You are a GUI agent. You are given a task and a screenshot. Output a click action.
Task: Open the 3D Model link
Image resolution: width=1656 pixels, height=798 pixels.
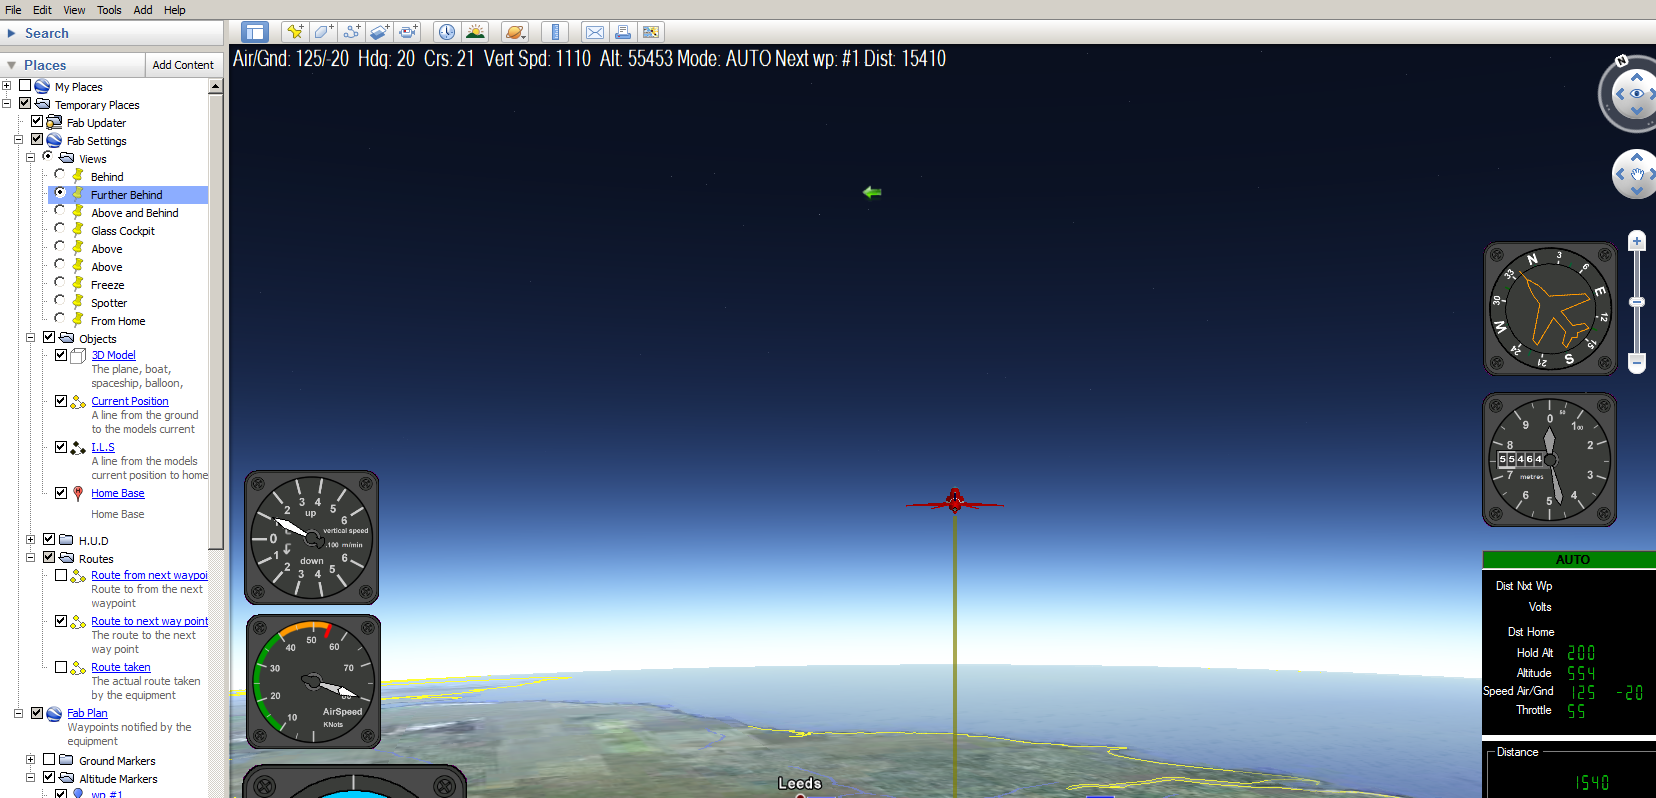point(113,355)
